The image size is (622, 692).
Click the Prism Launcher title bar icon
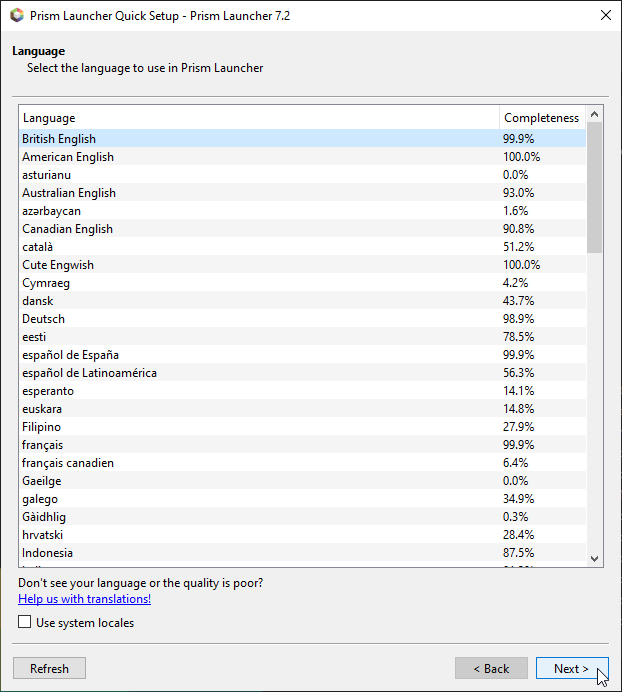[x=15, y=16]
